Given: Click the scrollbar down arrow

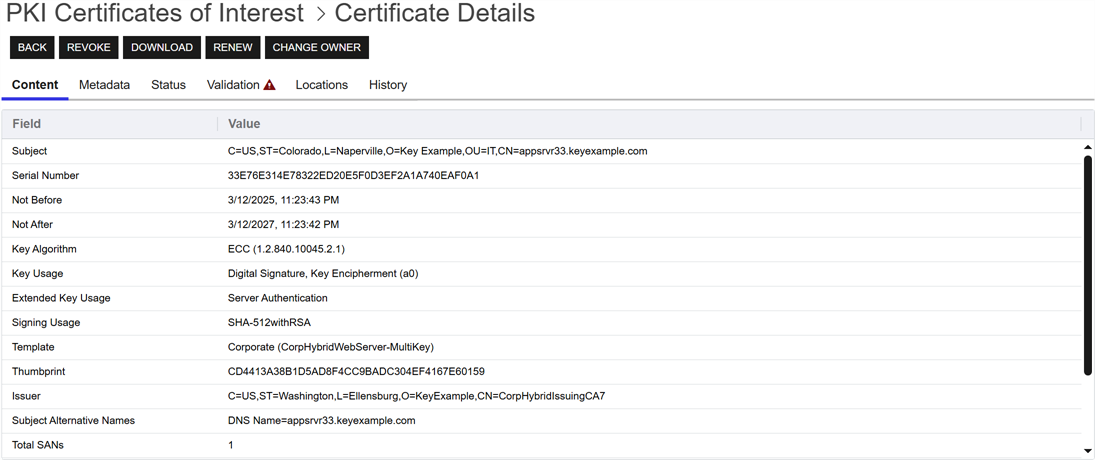Looking at the screenshot, I should [x=1088, y=451].
